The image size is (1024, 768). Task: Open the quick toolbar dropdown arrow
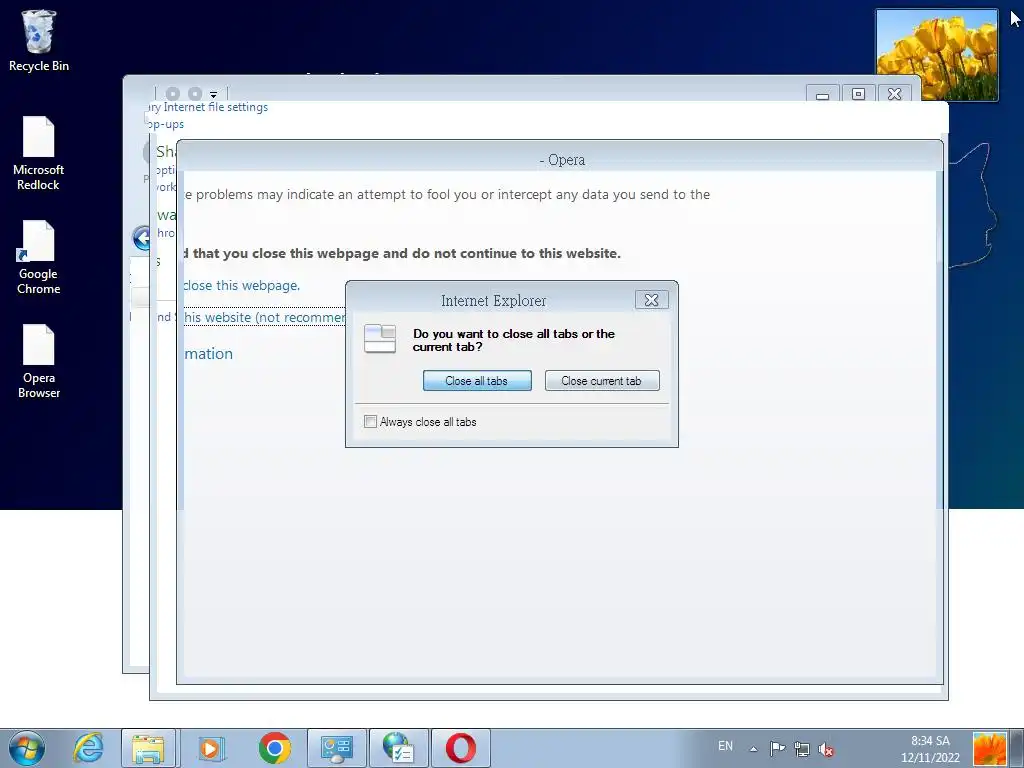click(213, 95)
